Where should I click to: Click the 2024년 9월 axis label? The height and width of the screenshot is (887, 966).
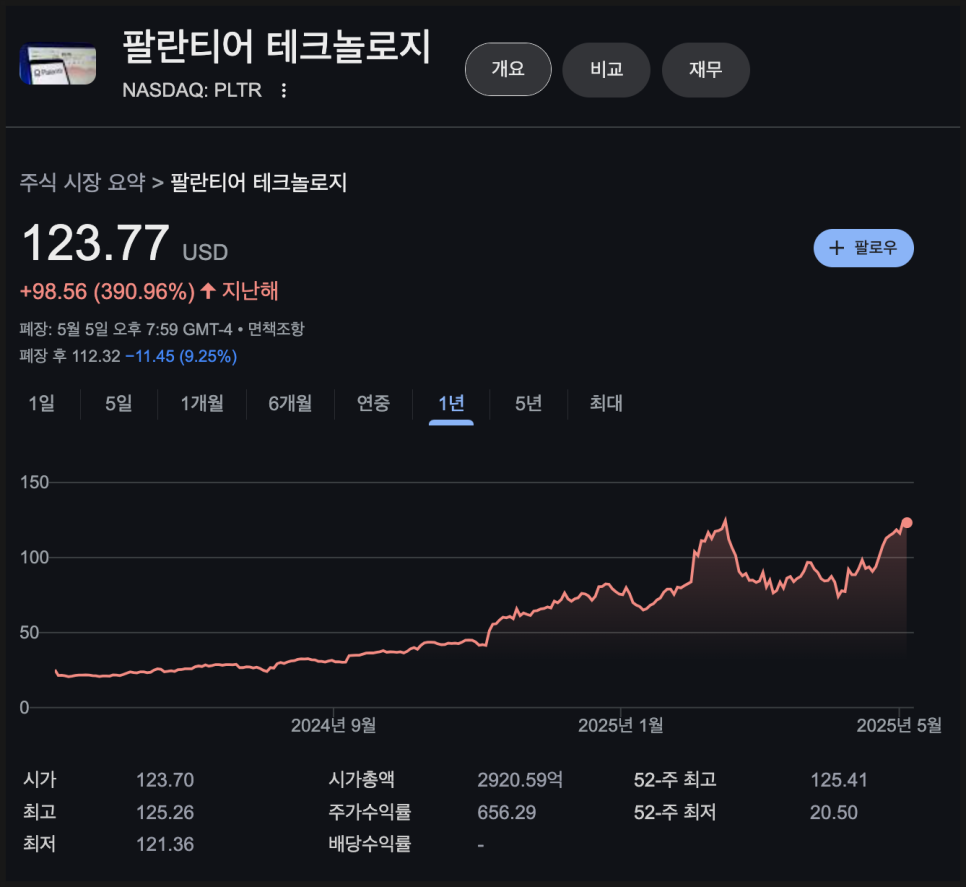coord(333,726)
